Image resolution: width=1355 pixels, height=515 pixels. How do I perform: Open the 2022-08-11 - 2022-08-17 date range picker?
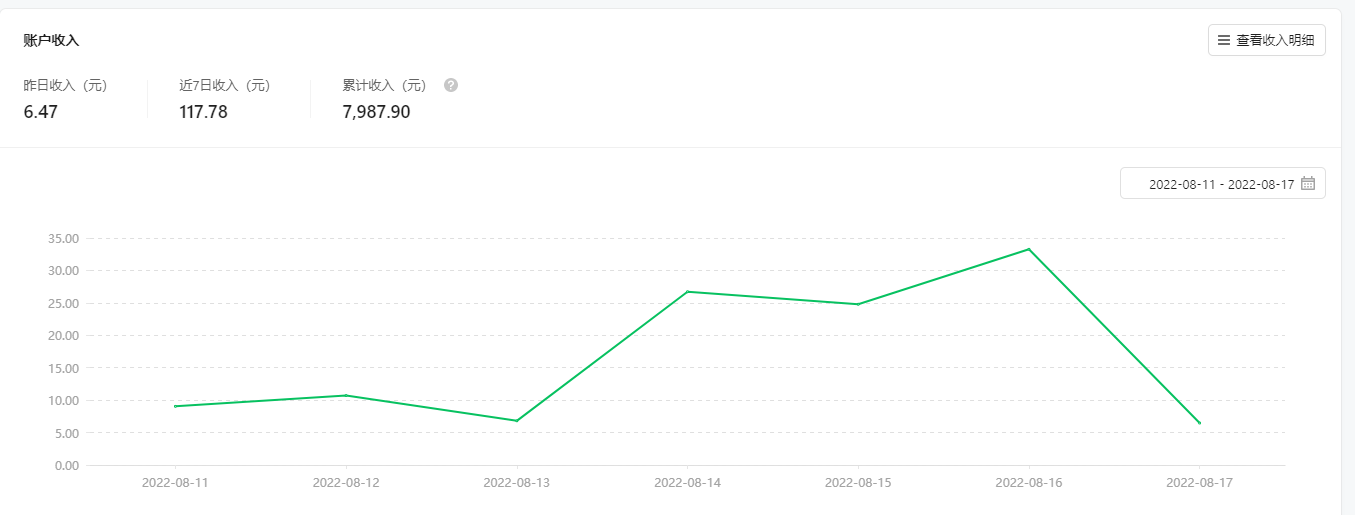point(1221,184)
